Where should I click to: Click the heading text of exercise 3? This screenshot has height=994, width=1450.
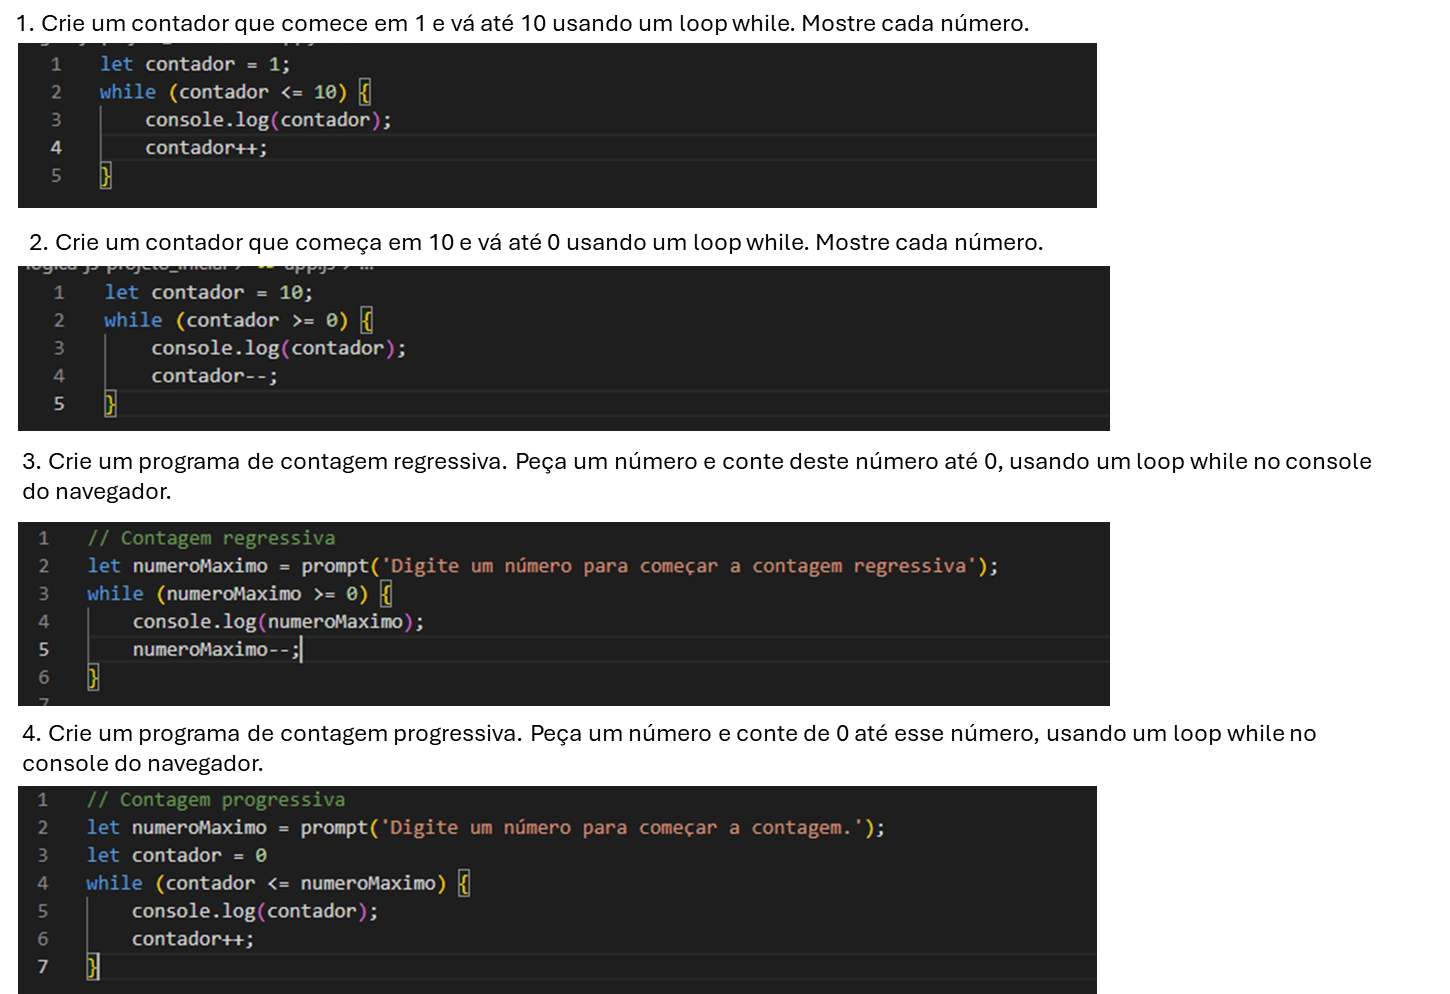coord(697,476)
